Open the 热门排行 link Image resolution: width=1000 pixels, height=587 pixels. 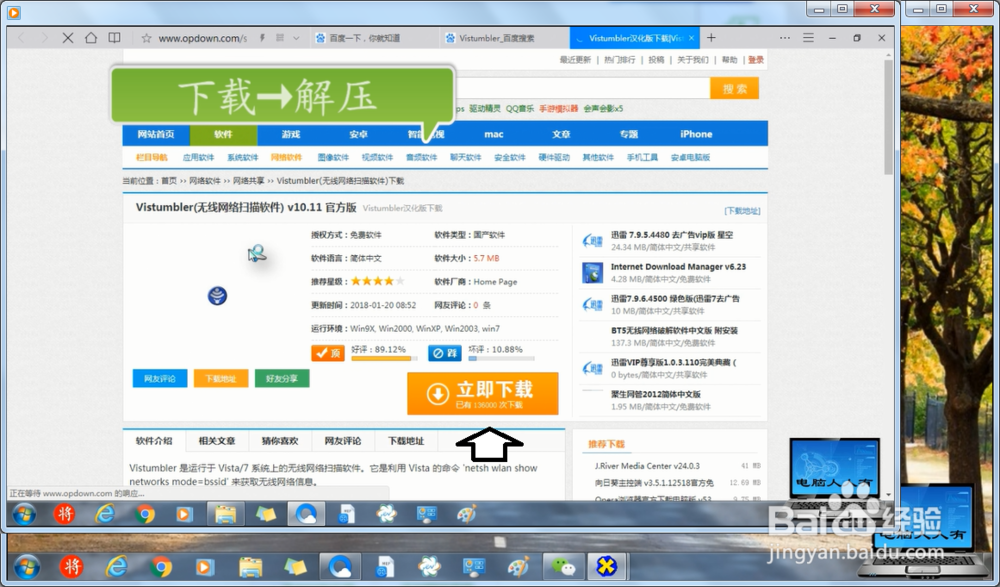[x=619, y=60]
